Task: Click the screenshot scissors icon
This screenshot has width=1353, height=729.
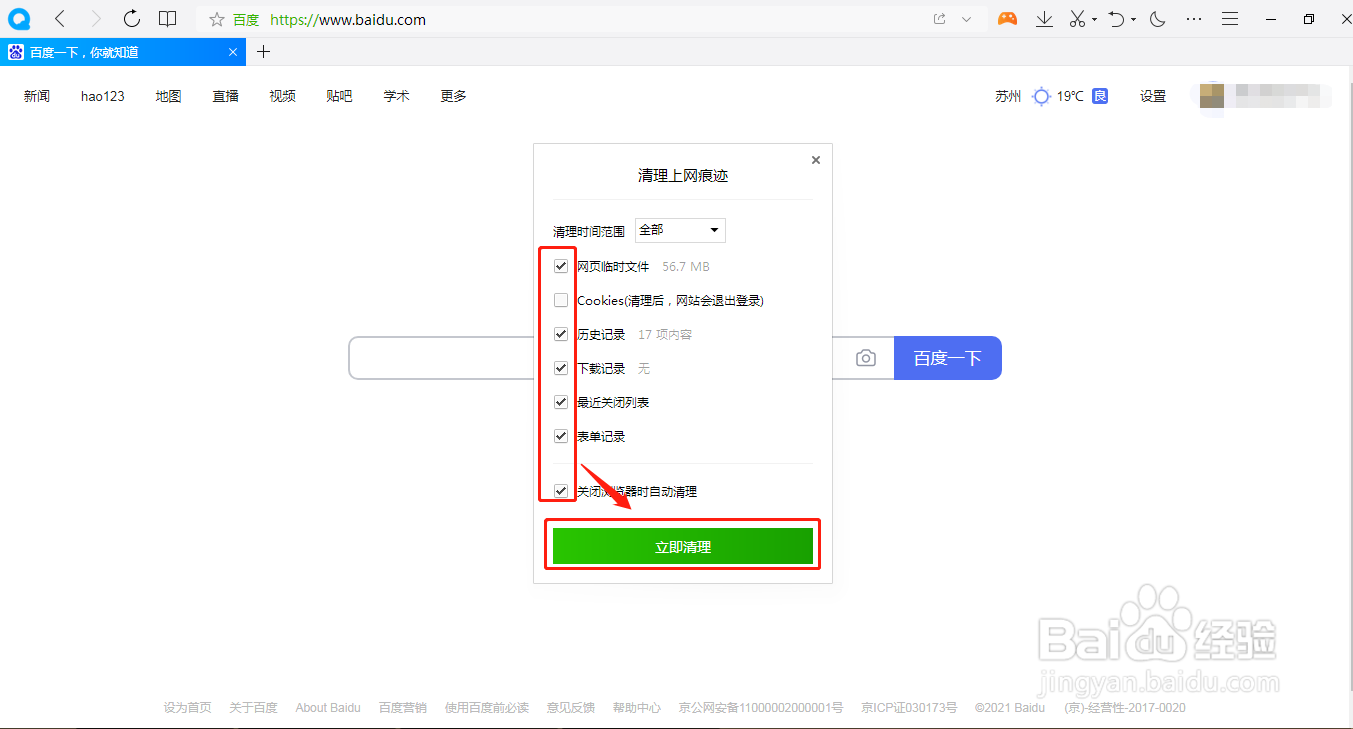Action: [x=1079, y=18]
